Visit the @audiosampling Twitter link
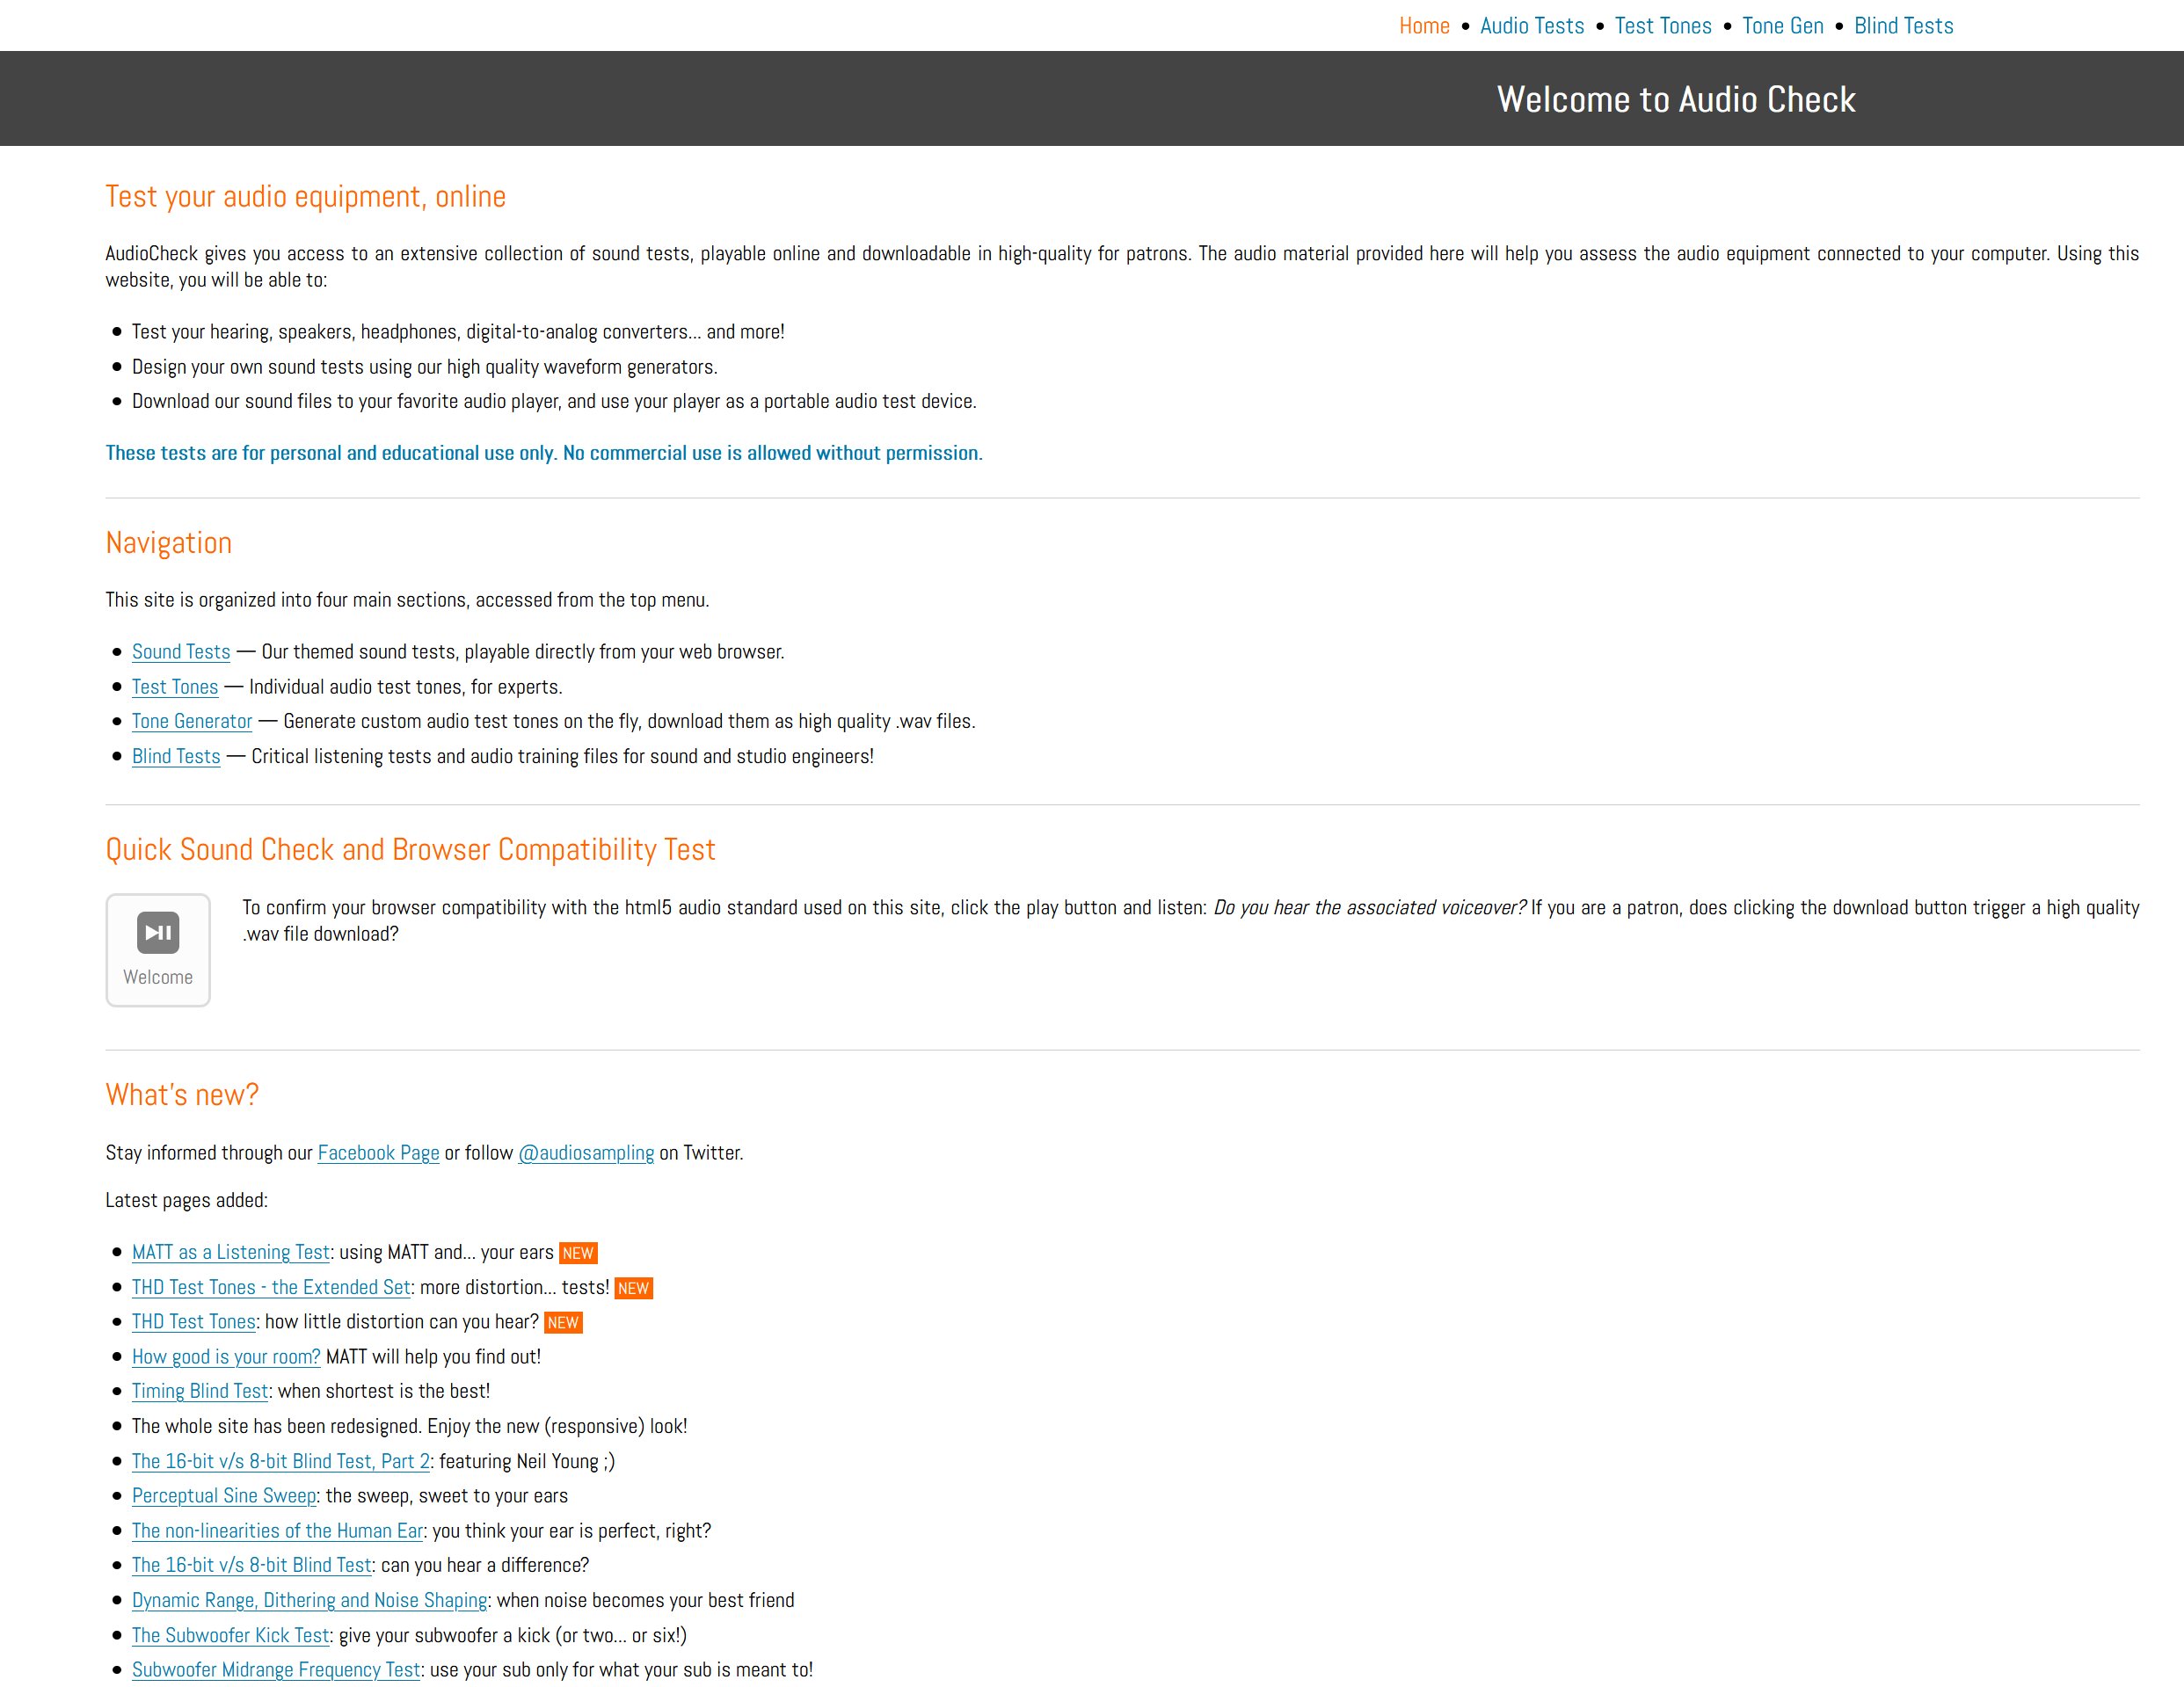2184x1687 pixels. click(586, 1152)
